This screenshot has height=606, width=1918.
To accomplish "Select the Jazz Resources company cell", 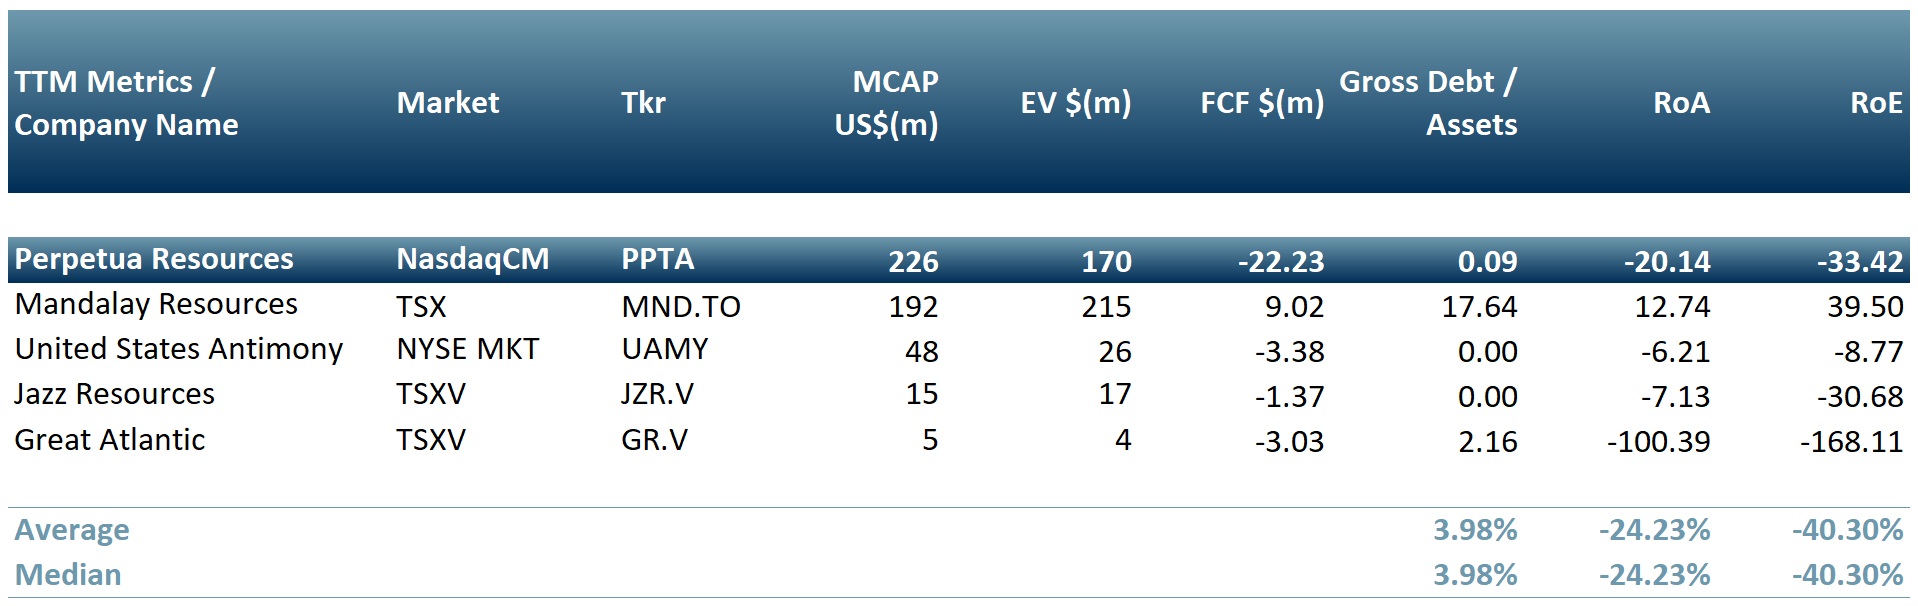I will [114, 394].
